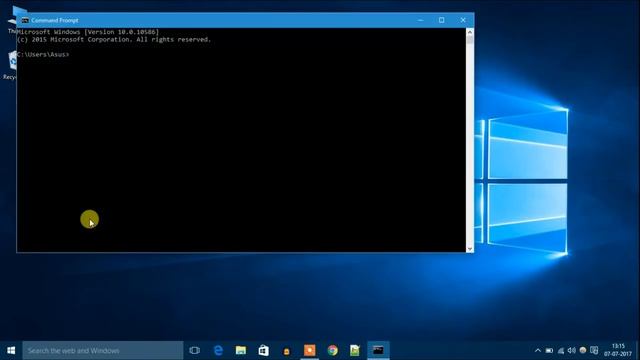Launch Microsoft Edge from the taskbar
The width and height of the screenshot is (640, 360).
point(218,350)
